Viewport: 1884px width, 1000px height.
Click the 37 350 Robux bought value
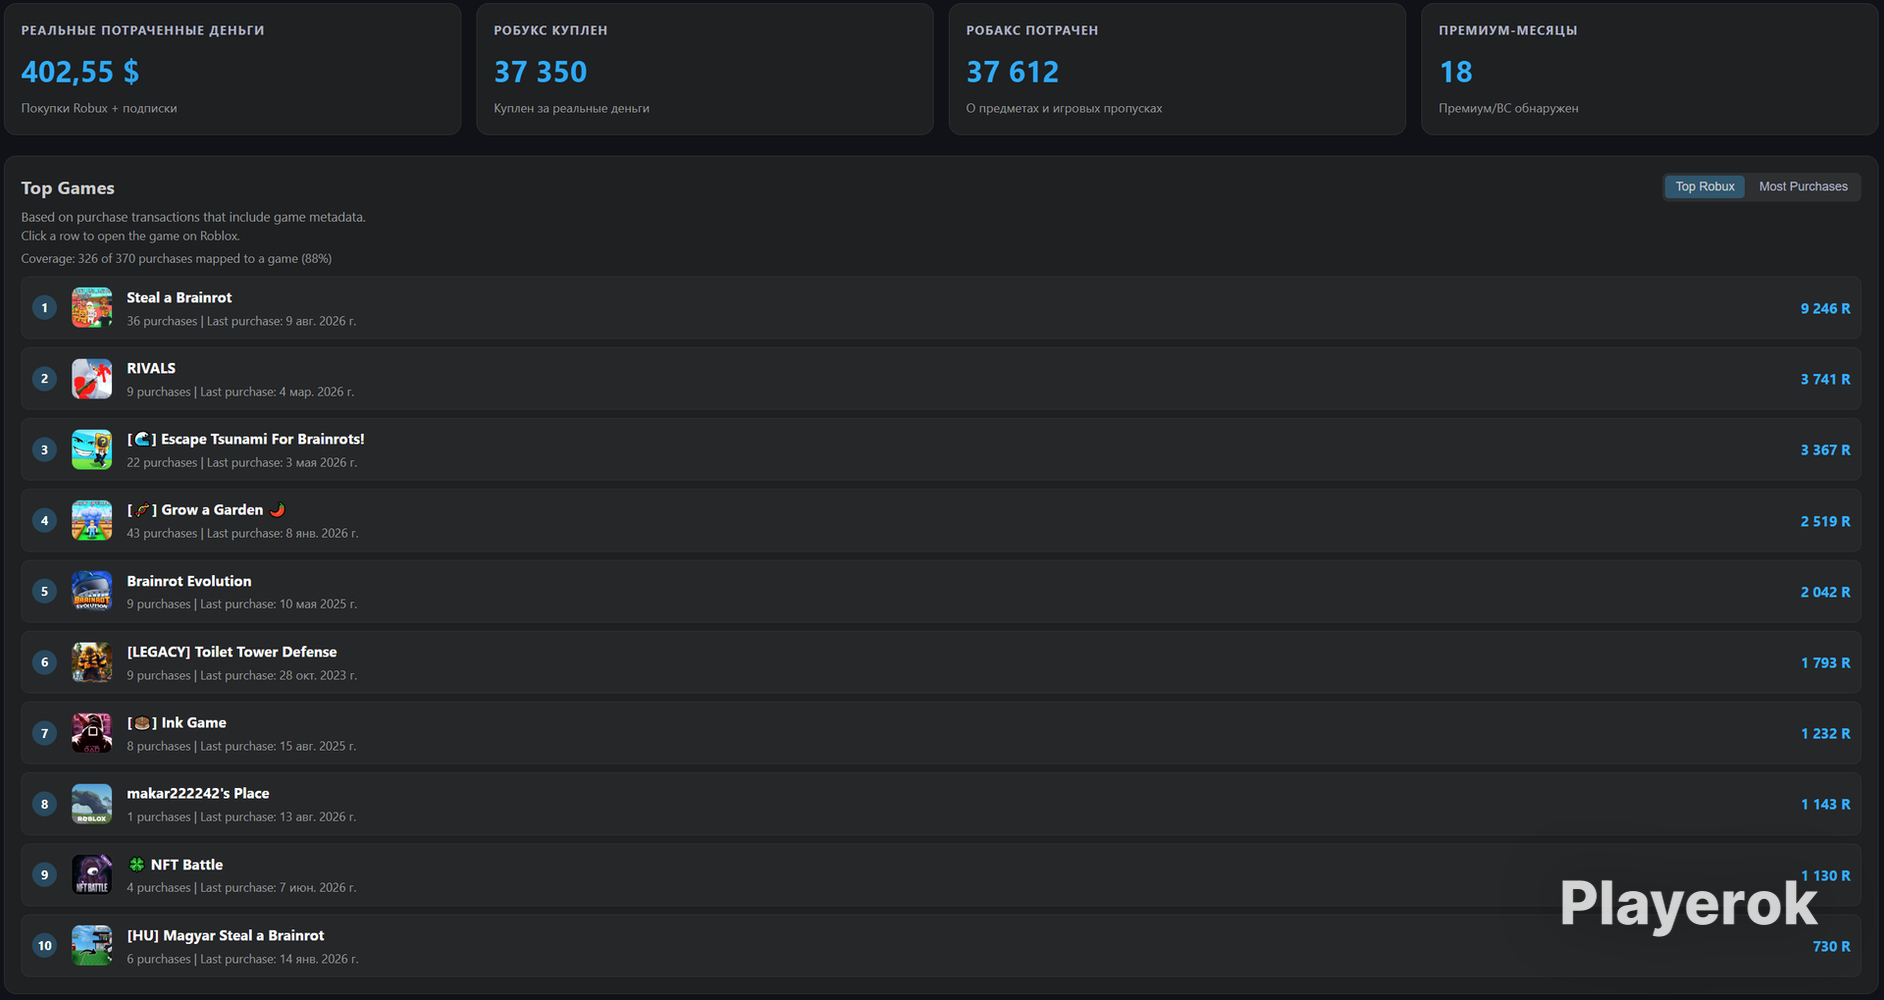coord(540,72)
